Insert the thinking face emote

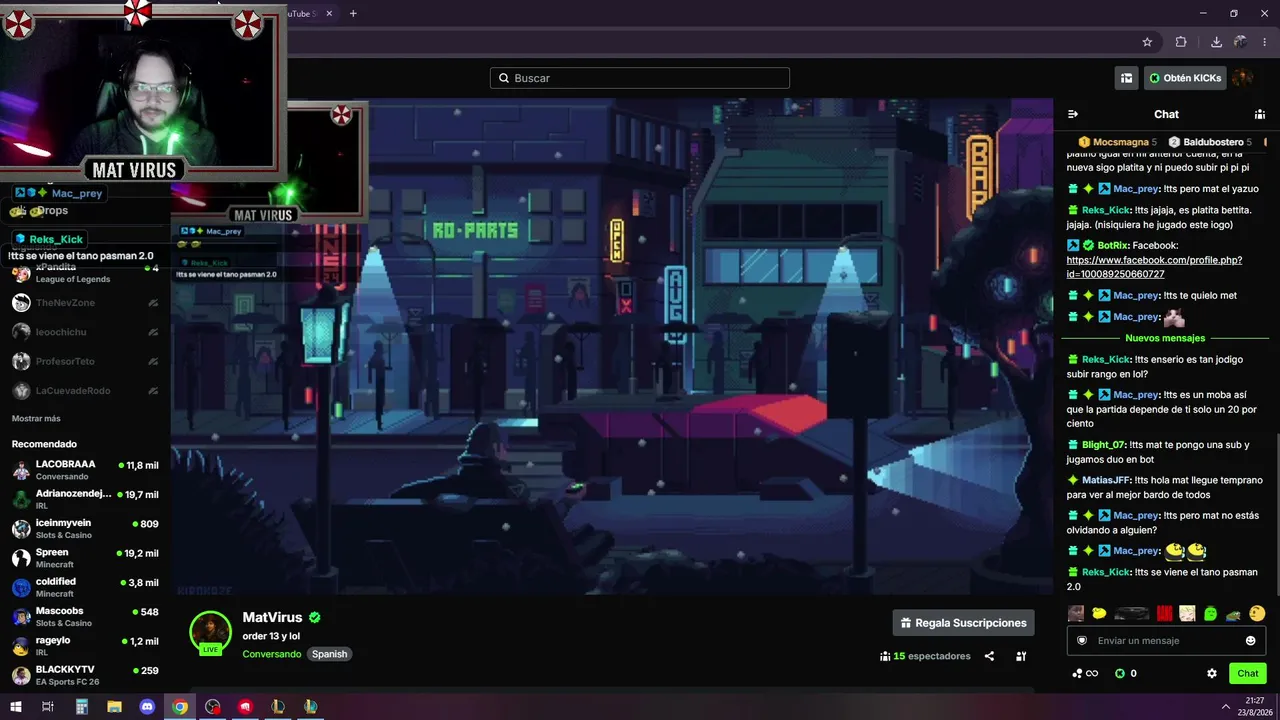click(1257, 613)
